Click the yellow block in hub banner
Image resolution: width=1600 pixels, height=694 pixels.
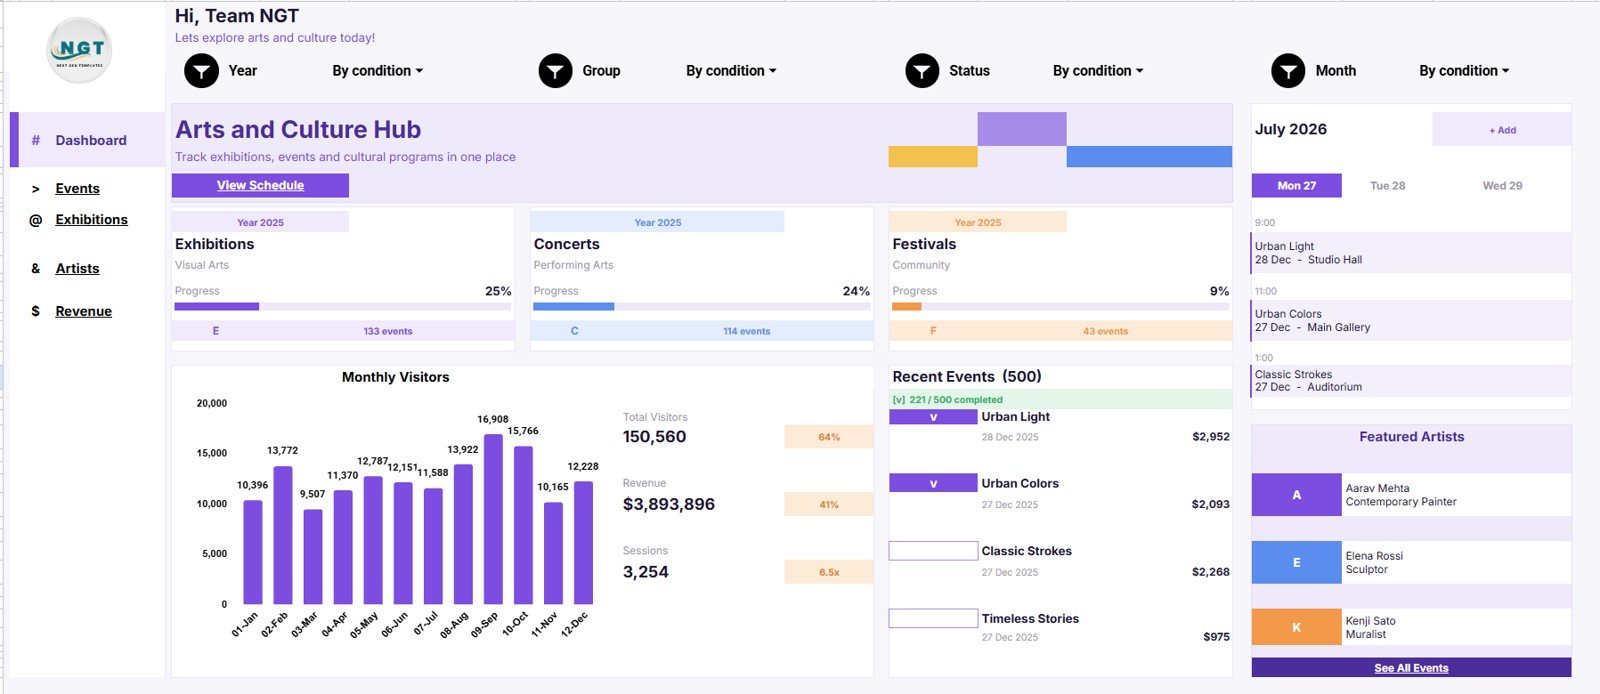[x=933, y=157]
